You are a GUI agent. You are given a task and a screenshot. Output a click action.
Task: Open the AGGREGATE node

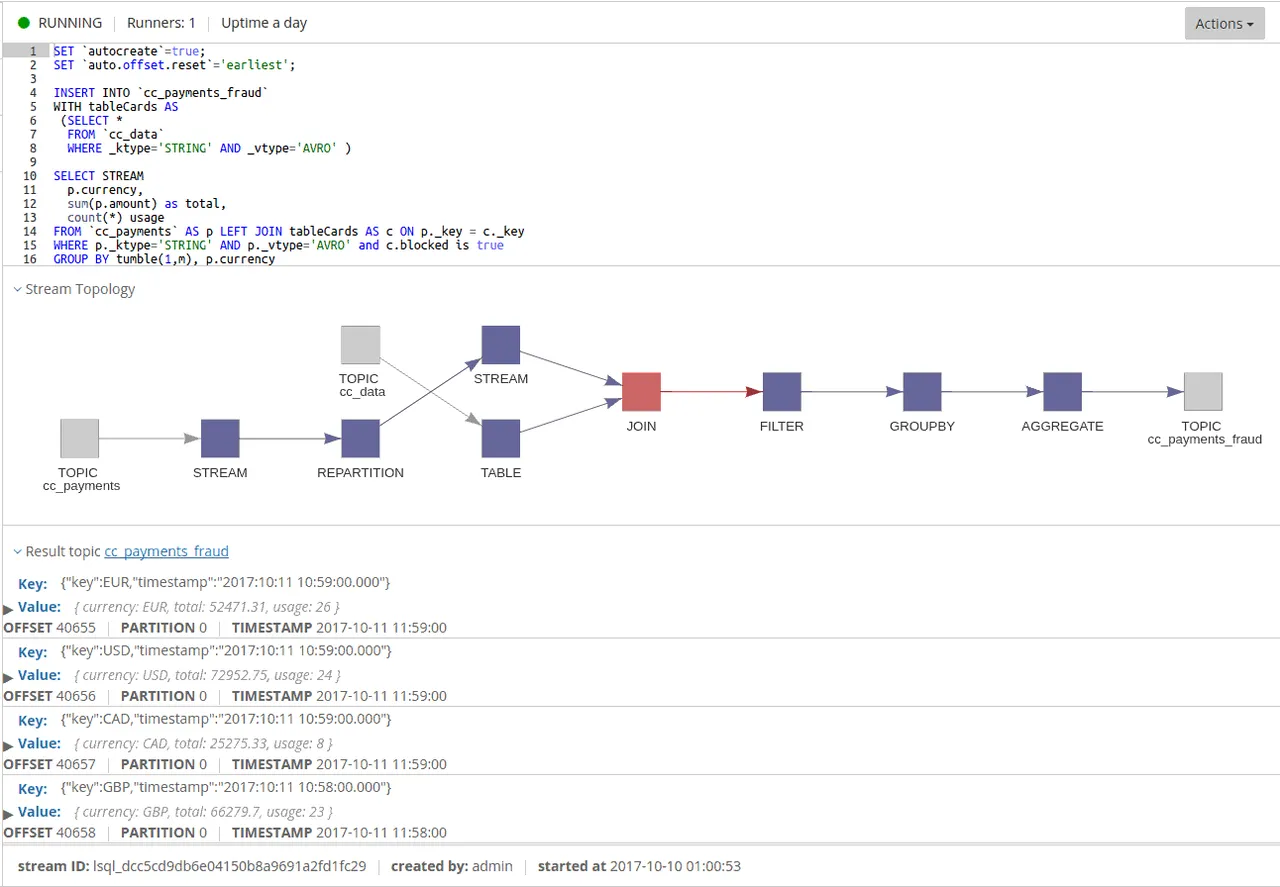(1062, 391)
